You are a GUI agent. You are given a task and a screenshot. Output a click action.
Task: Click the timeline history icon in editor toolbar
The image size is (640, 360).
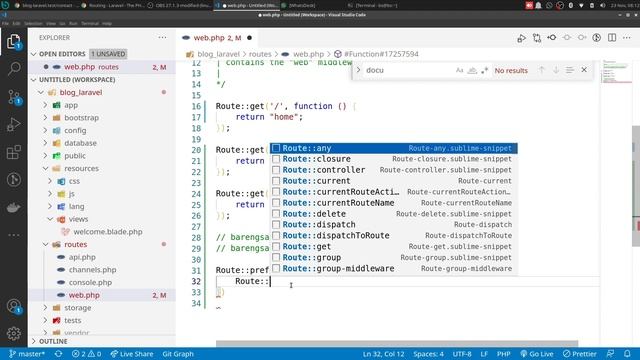[596, 38]
